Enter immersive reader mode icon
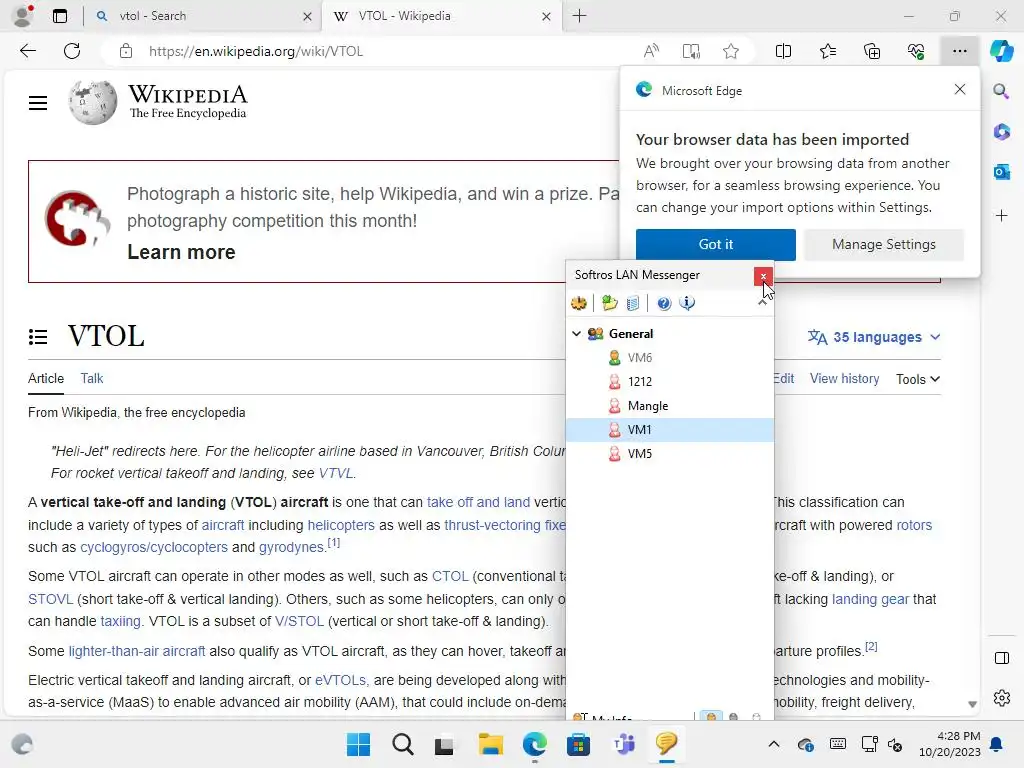The image size is (1024, 768). [691, 51]
